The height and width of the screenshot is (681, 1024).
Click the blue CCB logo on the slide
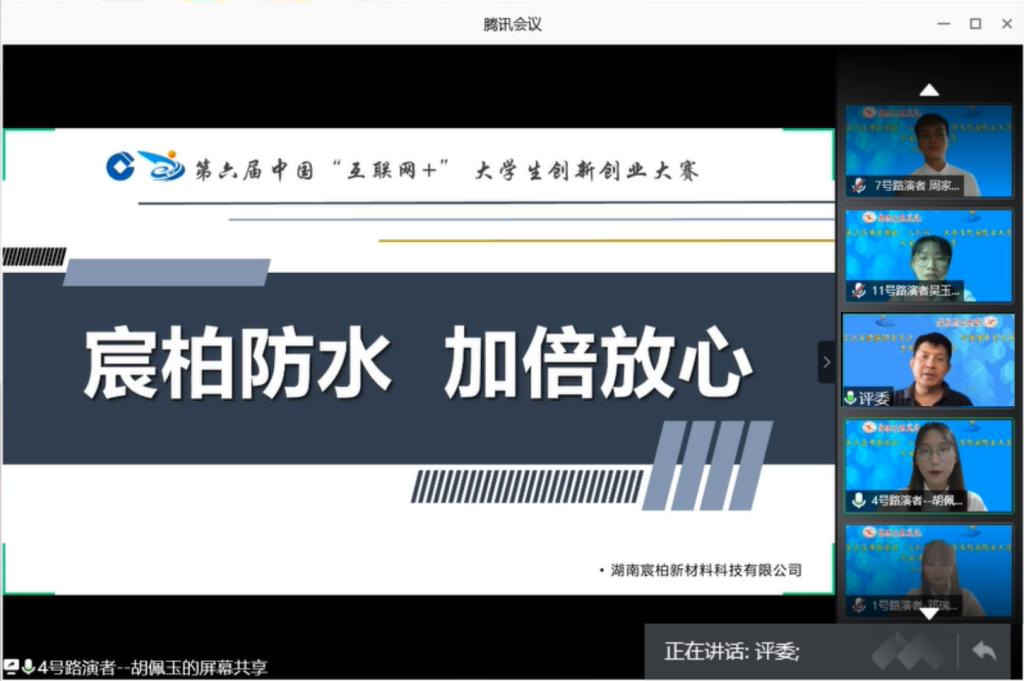(121, 166)
